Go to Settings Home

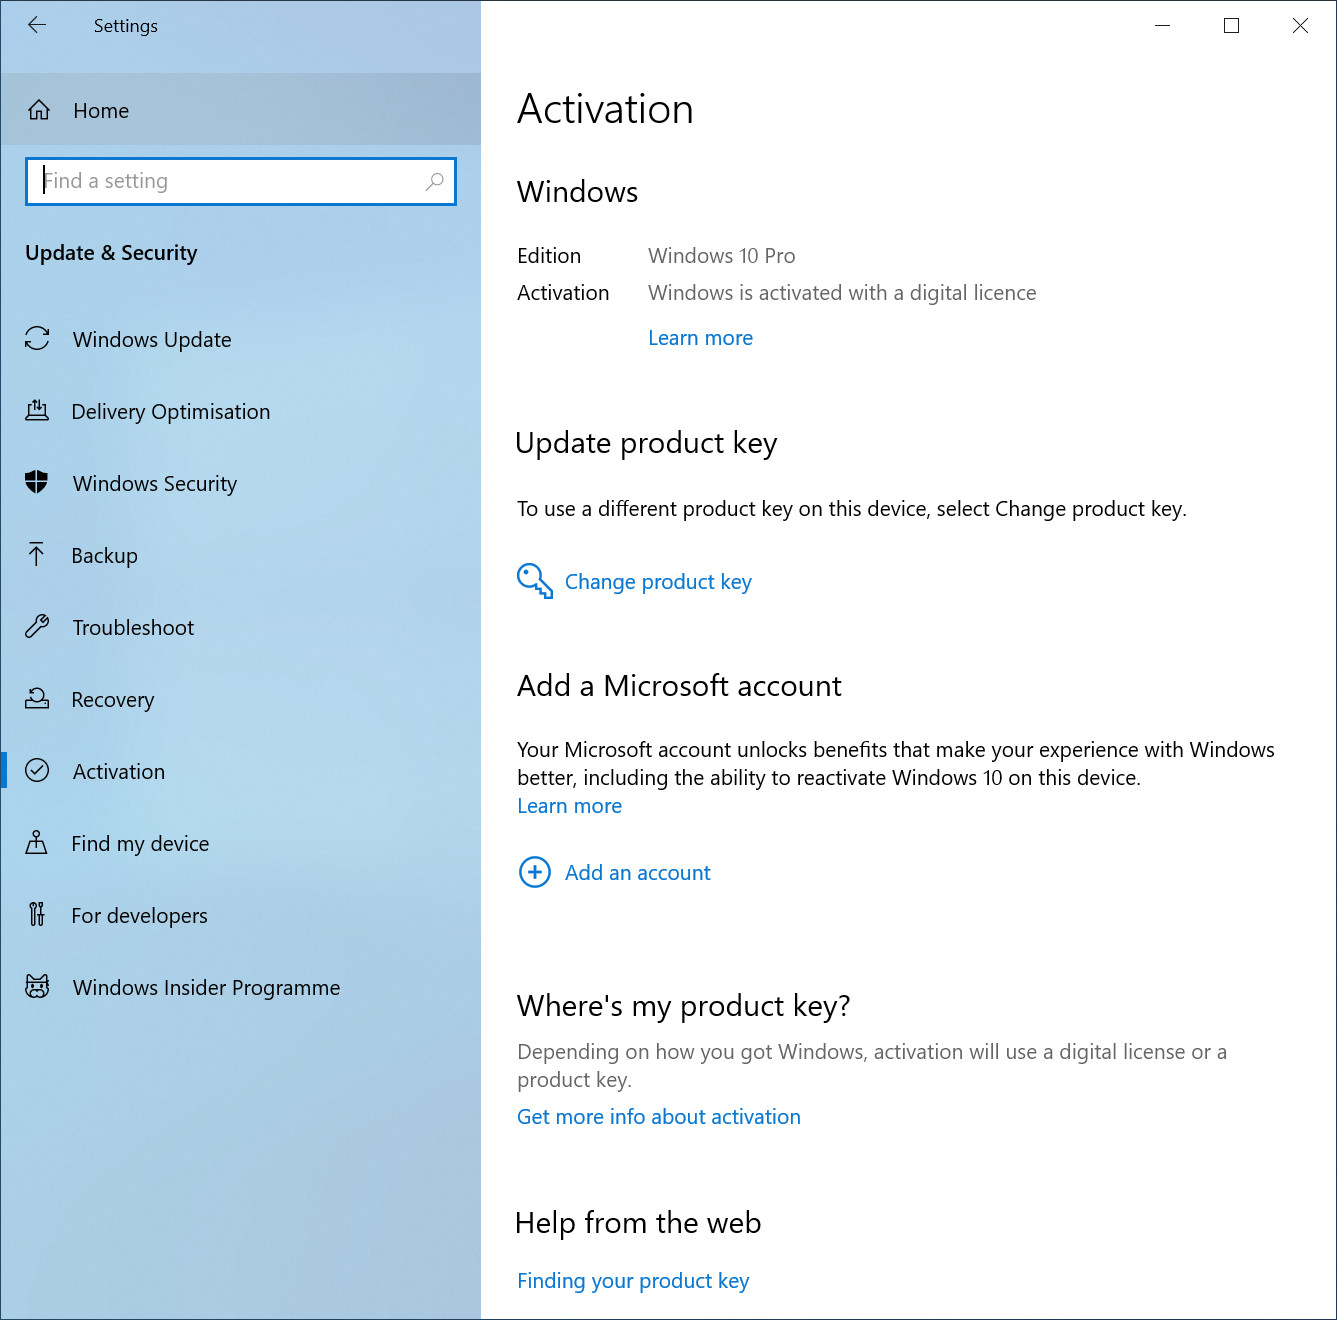pyautogui.click(x=241, y=110)
